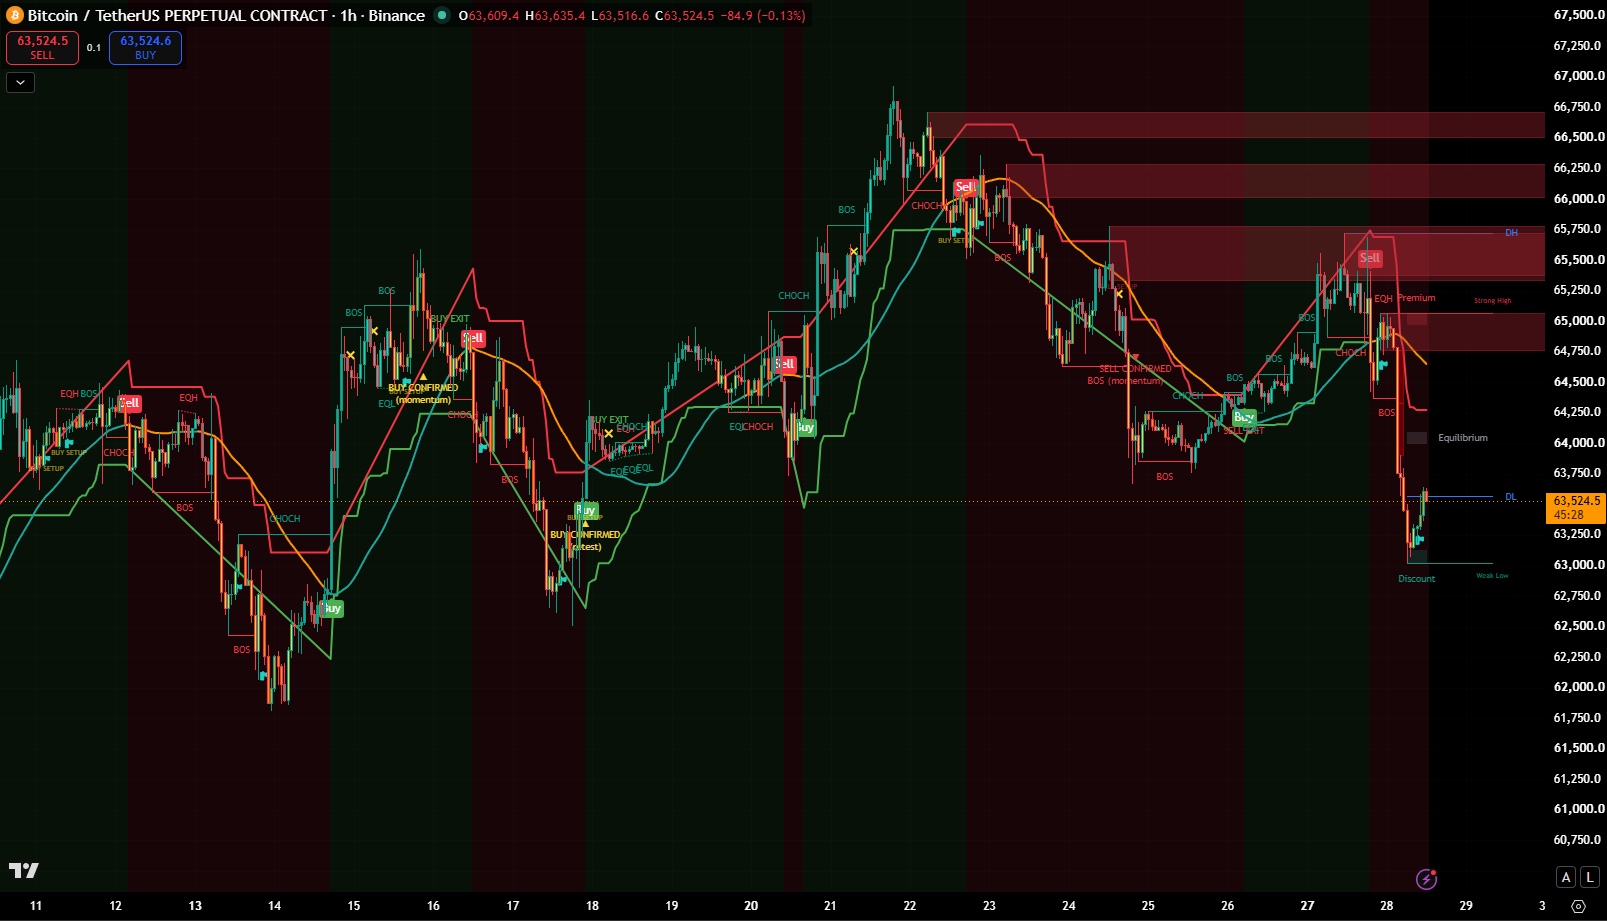Open chart settings hexagon gear icon
This screenshot has height=921, width=1607.
(1579, 906)
